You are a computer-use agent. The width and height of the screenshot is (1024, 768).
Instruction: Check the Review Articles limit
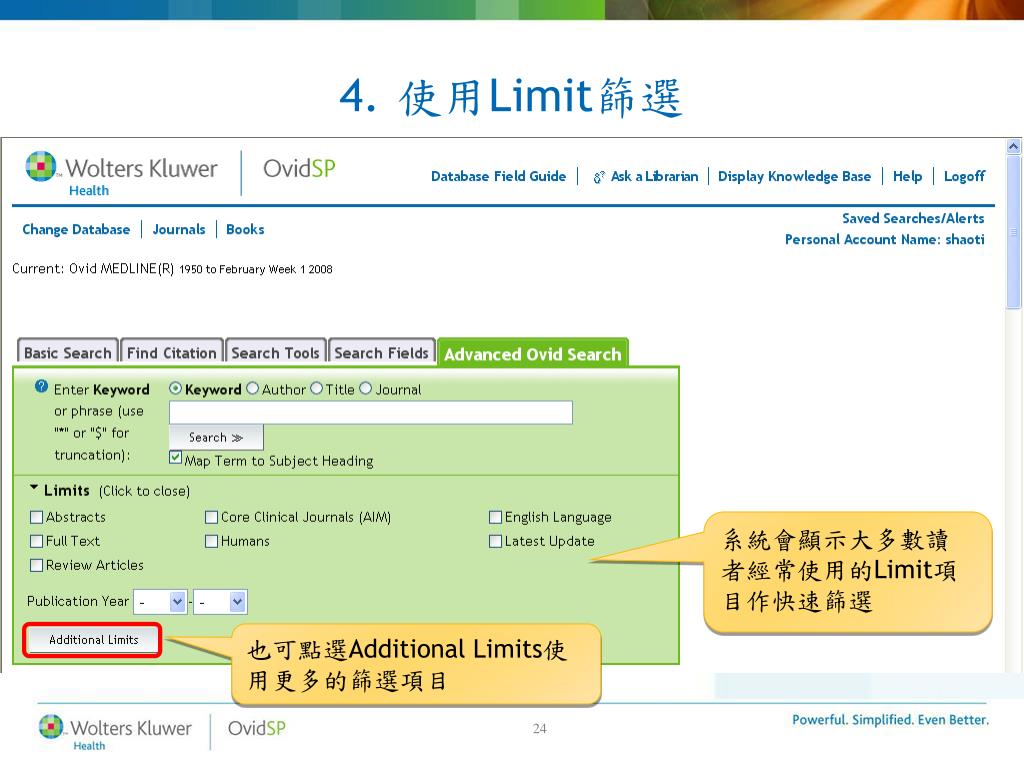37,566
